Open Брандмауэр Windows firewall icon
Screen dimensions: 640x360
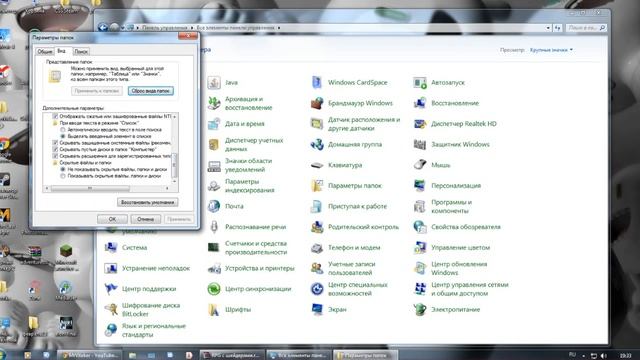point(317,103)
